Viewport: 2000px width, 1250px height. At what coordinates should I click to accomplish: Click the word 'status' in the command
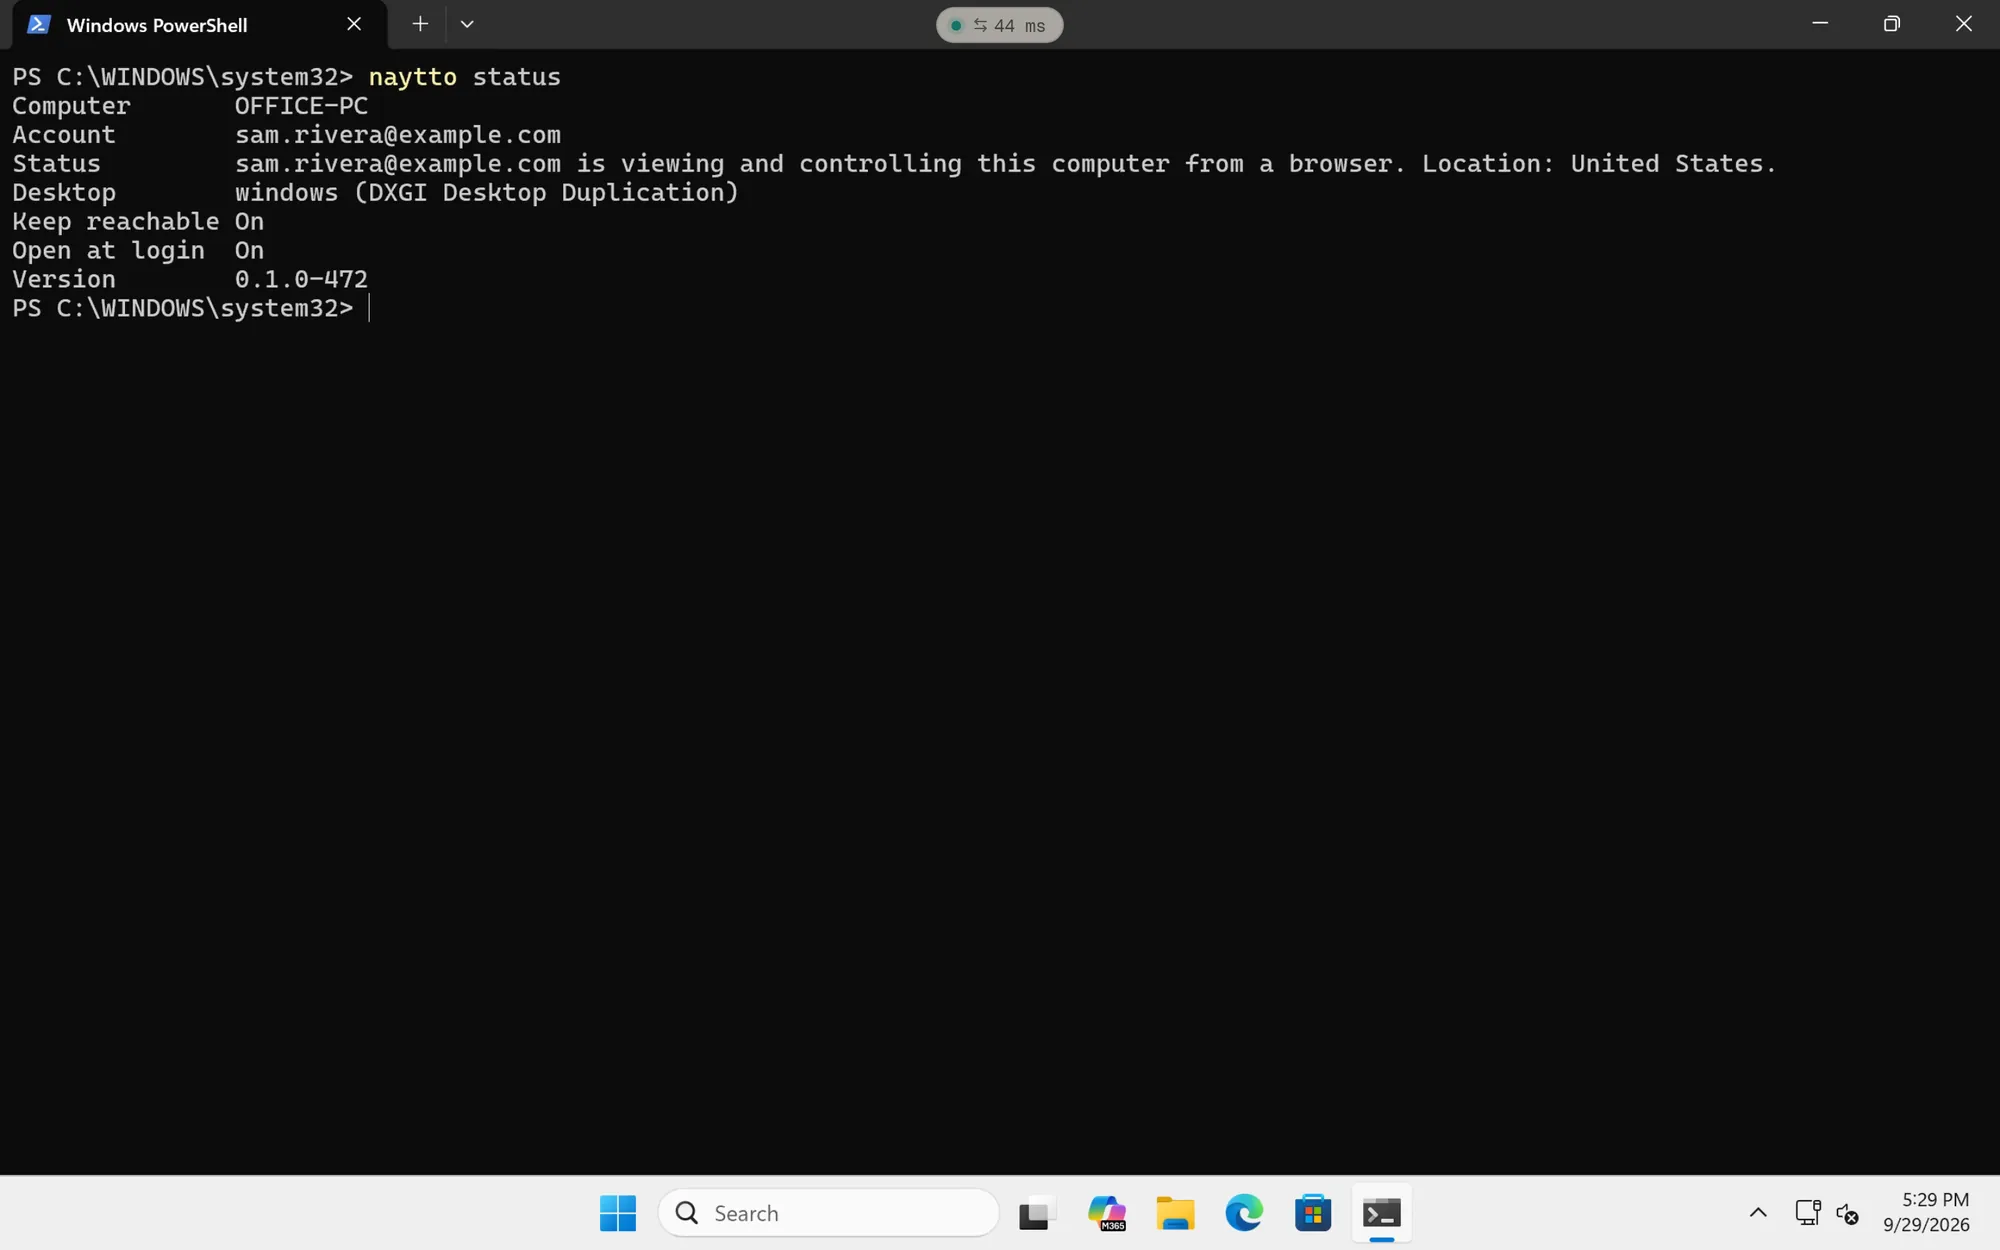coord(516,77)
